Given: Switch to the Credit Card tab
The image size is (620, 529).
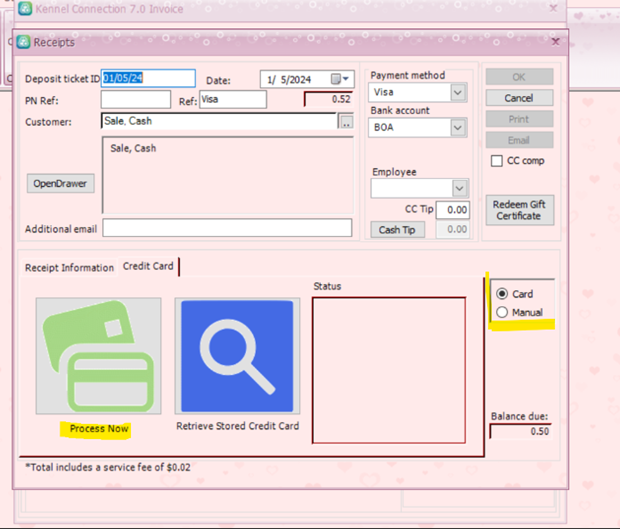Looking at the screenshot, I should pos(148,266).
